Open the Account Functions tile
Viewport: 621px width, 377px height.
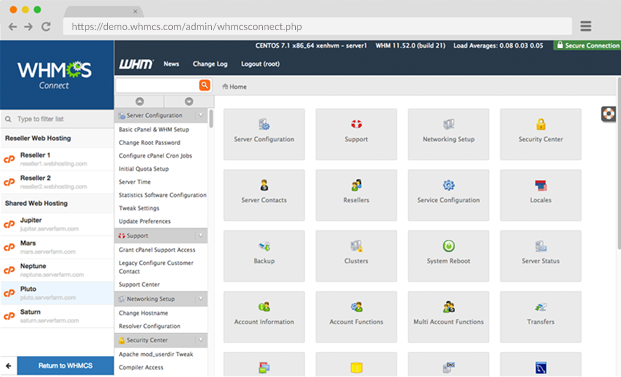pos(356,317)
